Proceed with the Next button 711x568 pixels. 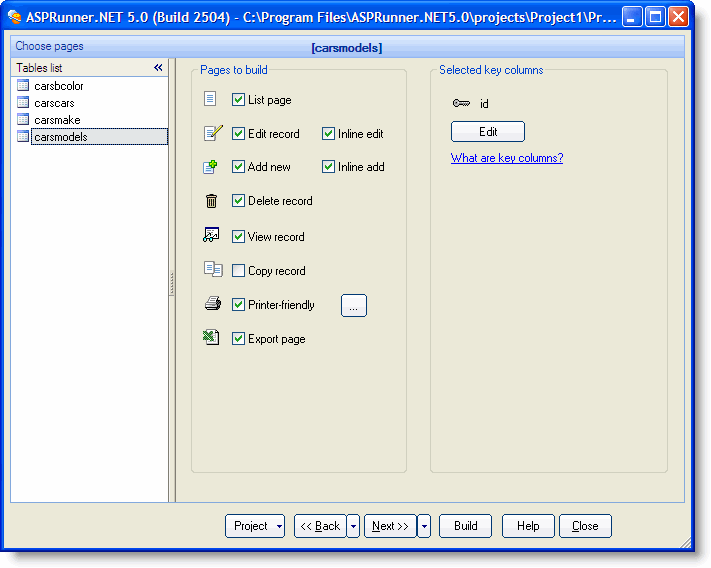pyautogui.click(x=390, y=526)
